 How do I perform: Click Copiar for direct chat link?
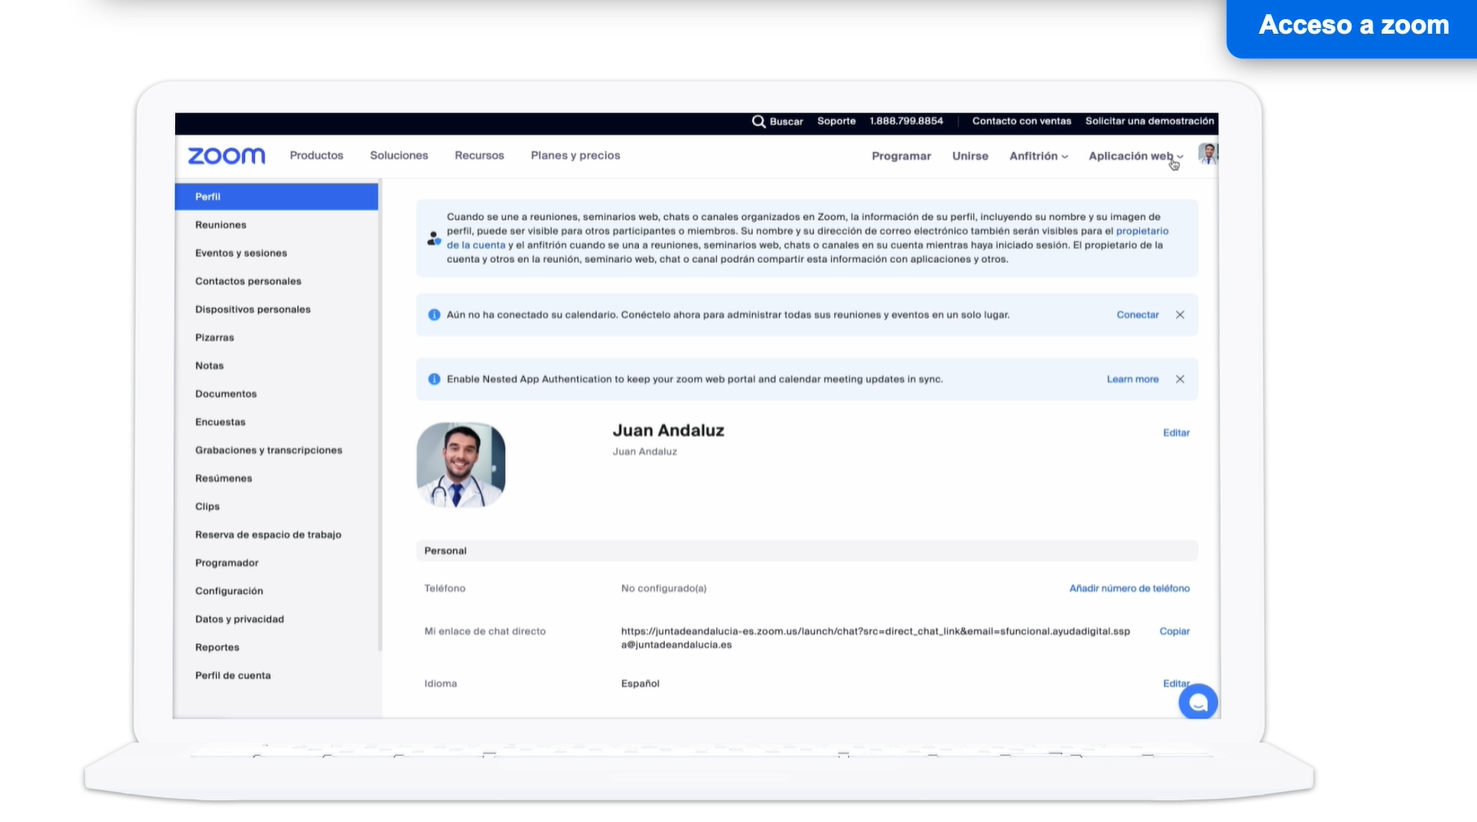click(1174, 631)
